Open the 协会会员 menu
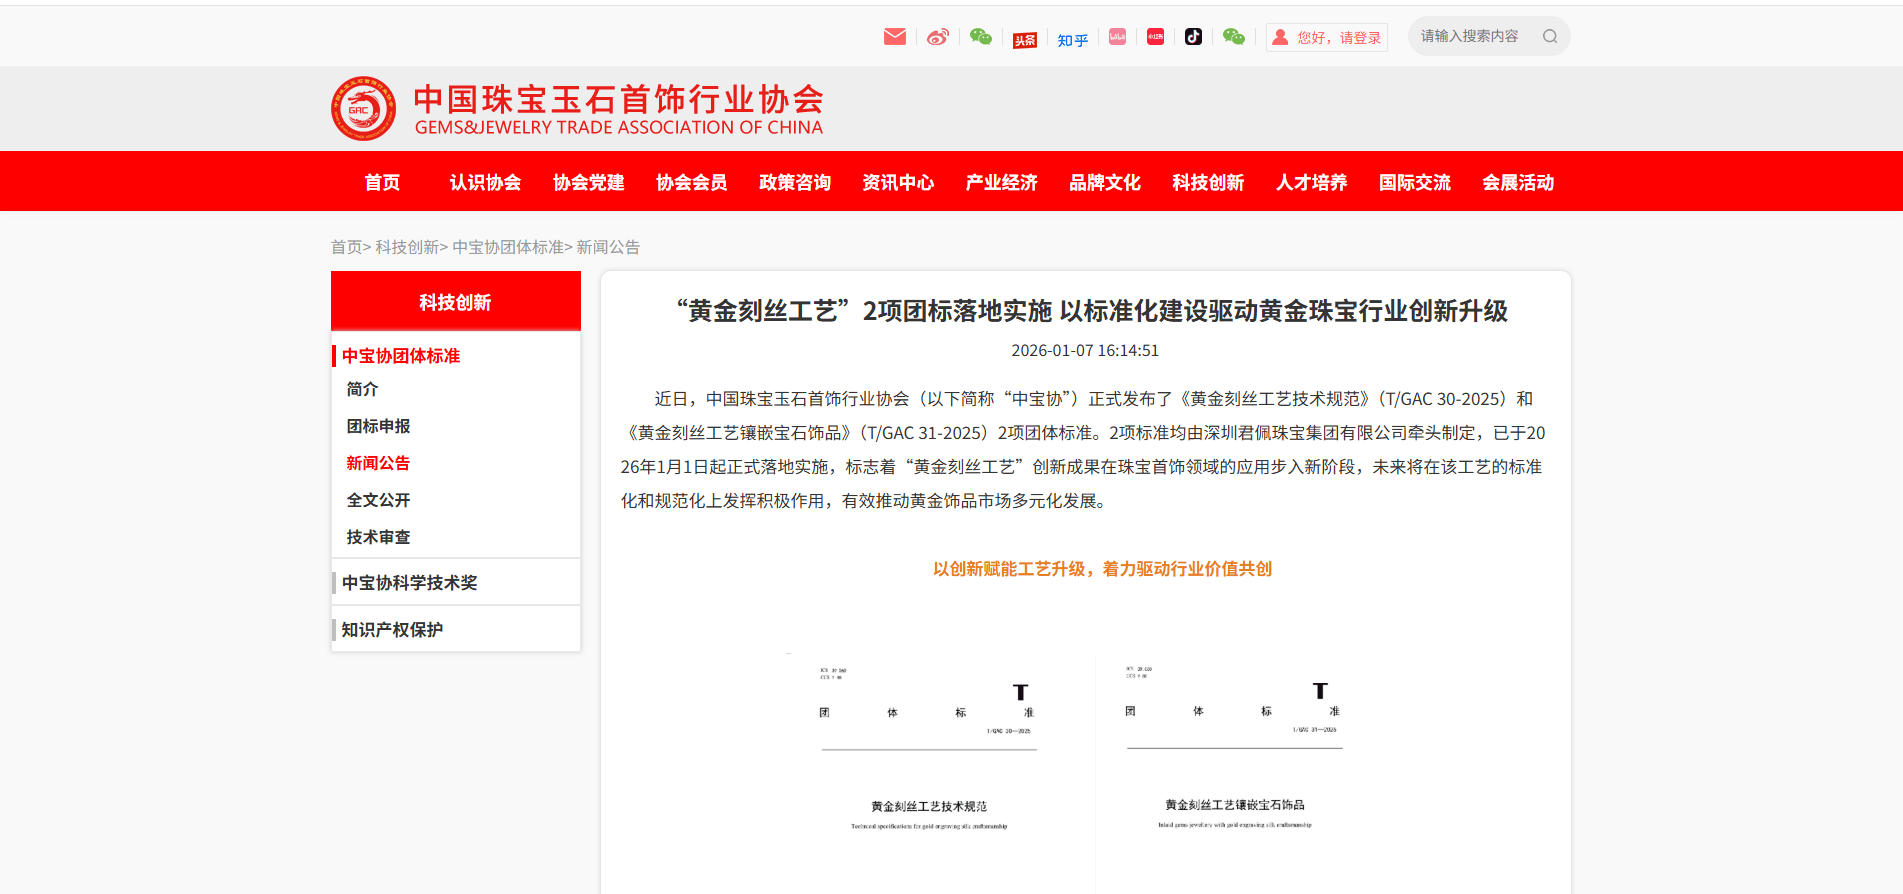 coord(692,182)
